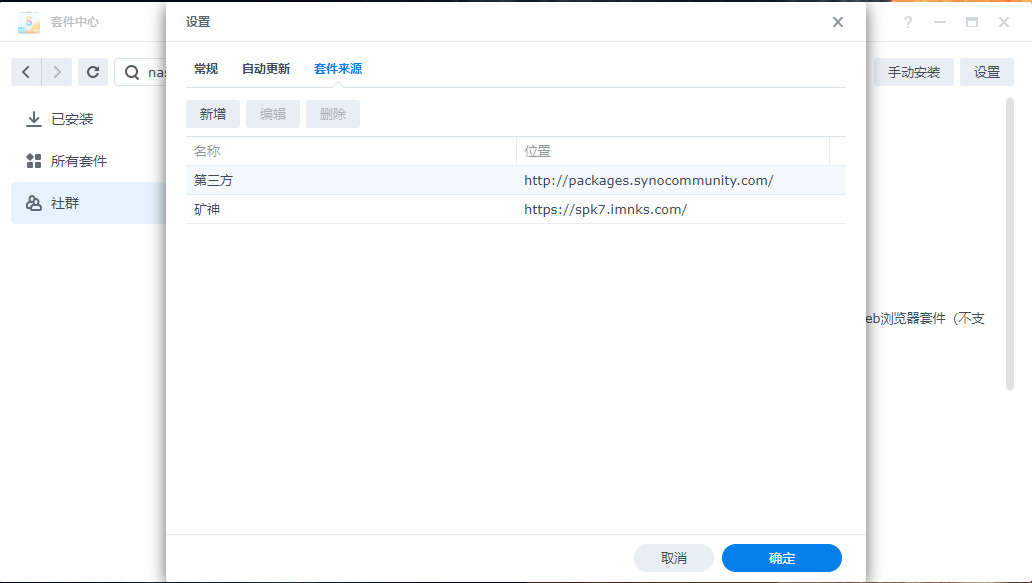The image size is (1032, 583).
Task: Sort by the 名称 column header
Action: pyautogui.click(x=350, y=151)
